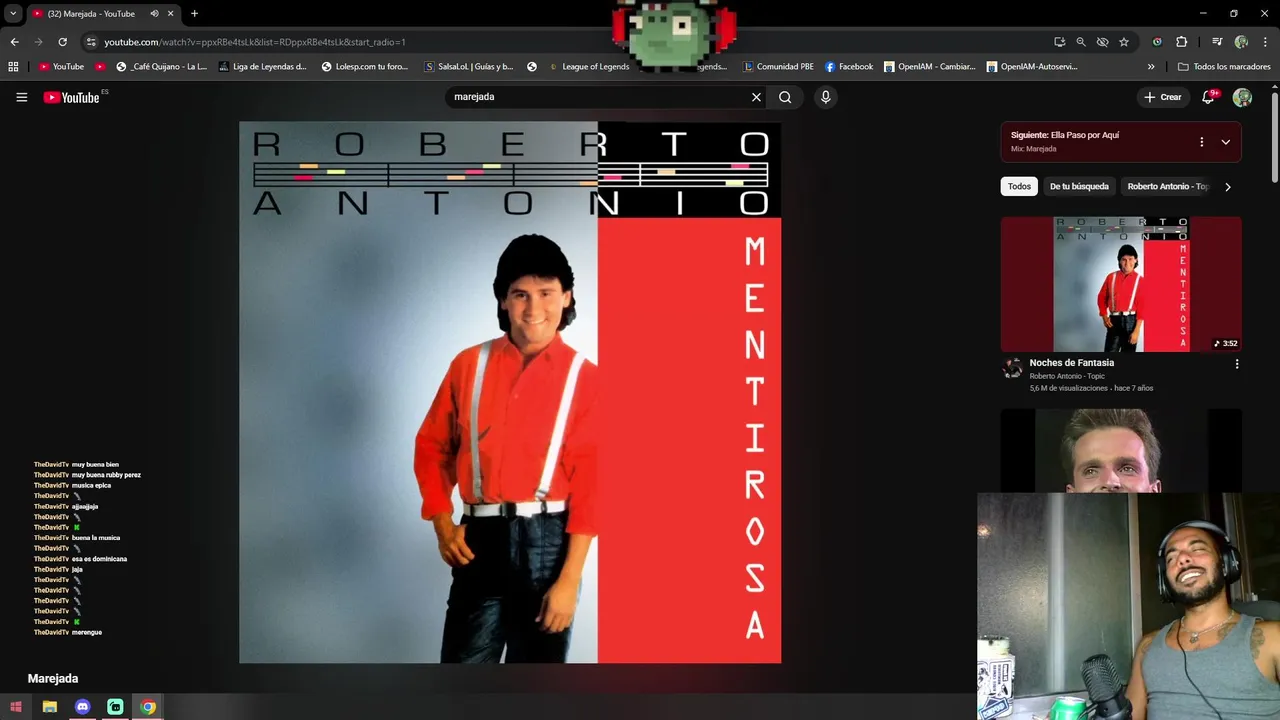Go back with browser back arrow
This screenshot has width=1280, height=720.
pyautogui.click(x=14, y=42)
